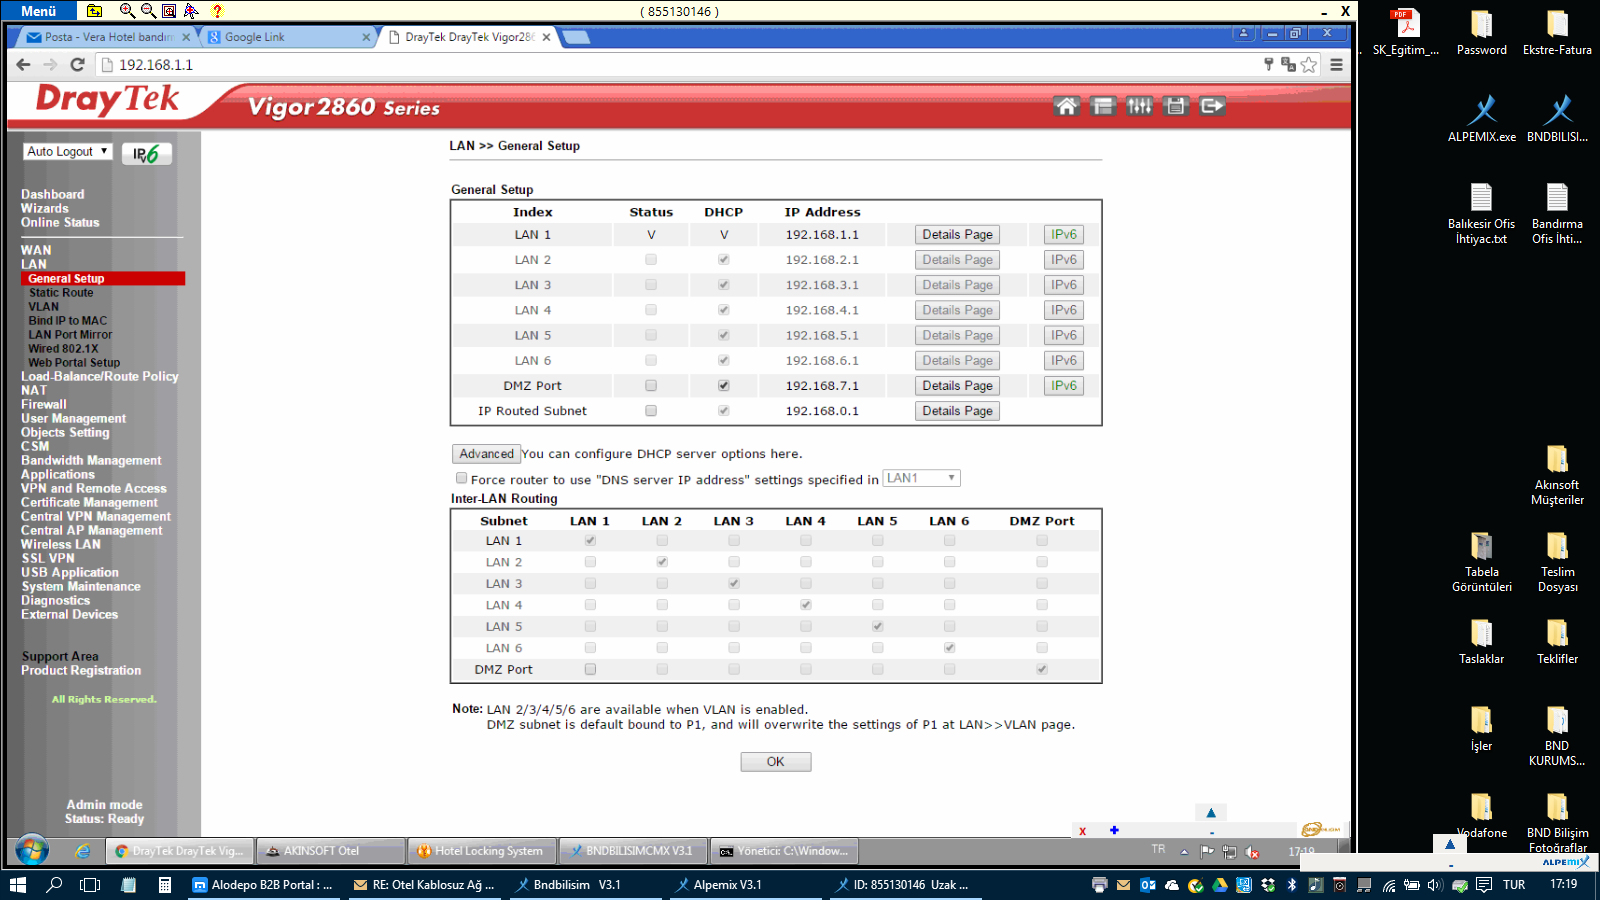This screenshot has height=900, width=1600.
Task: Click the IPv6 logo in the sidebar
Action: [x=146, y=154]
